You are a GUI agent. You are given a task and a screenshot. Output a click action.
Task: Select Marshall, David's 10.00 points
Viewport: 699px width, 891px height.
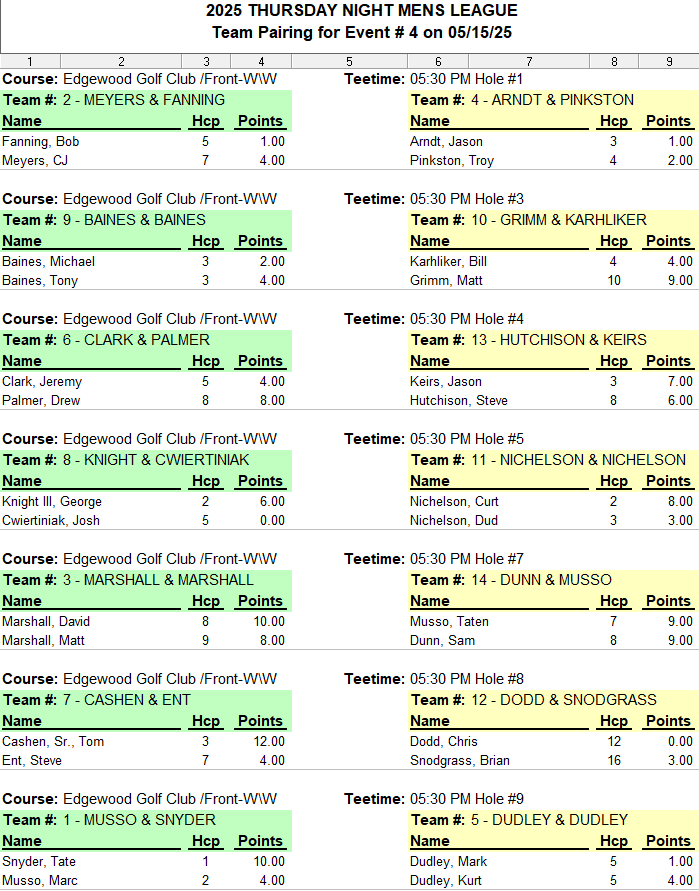point(269,622)
